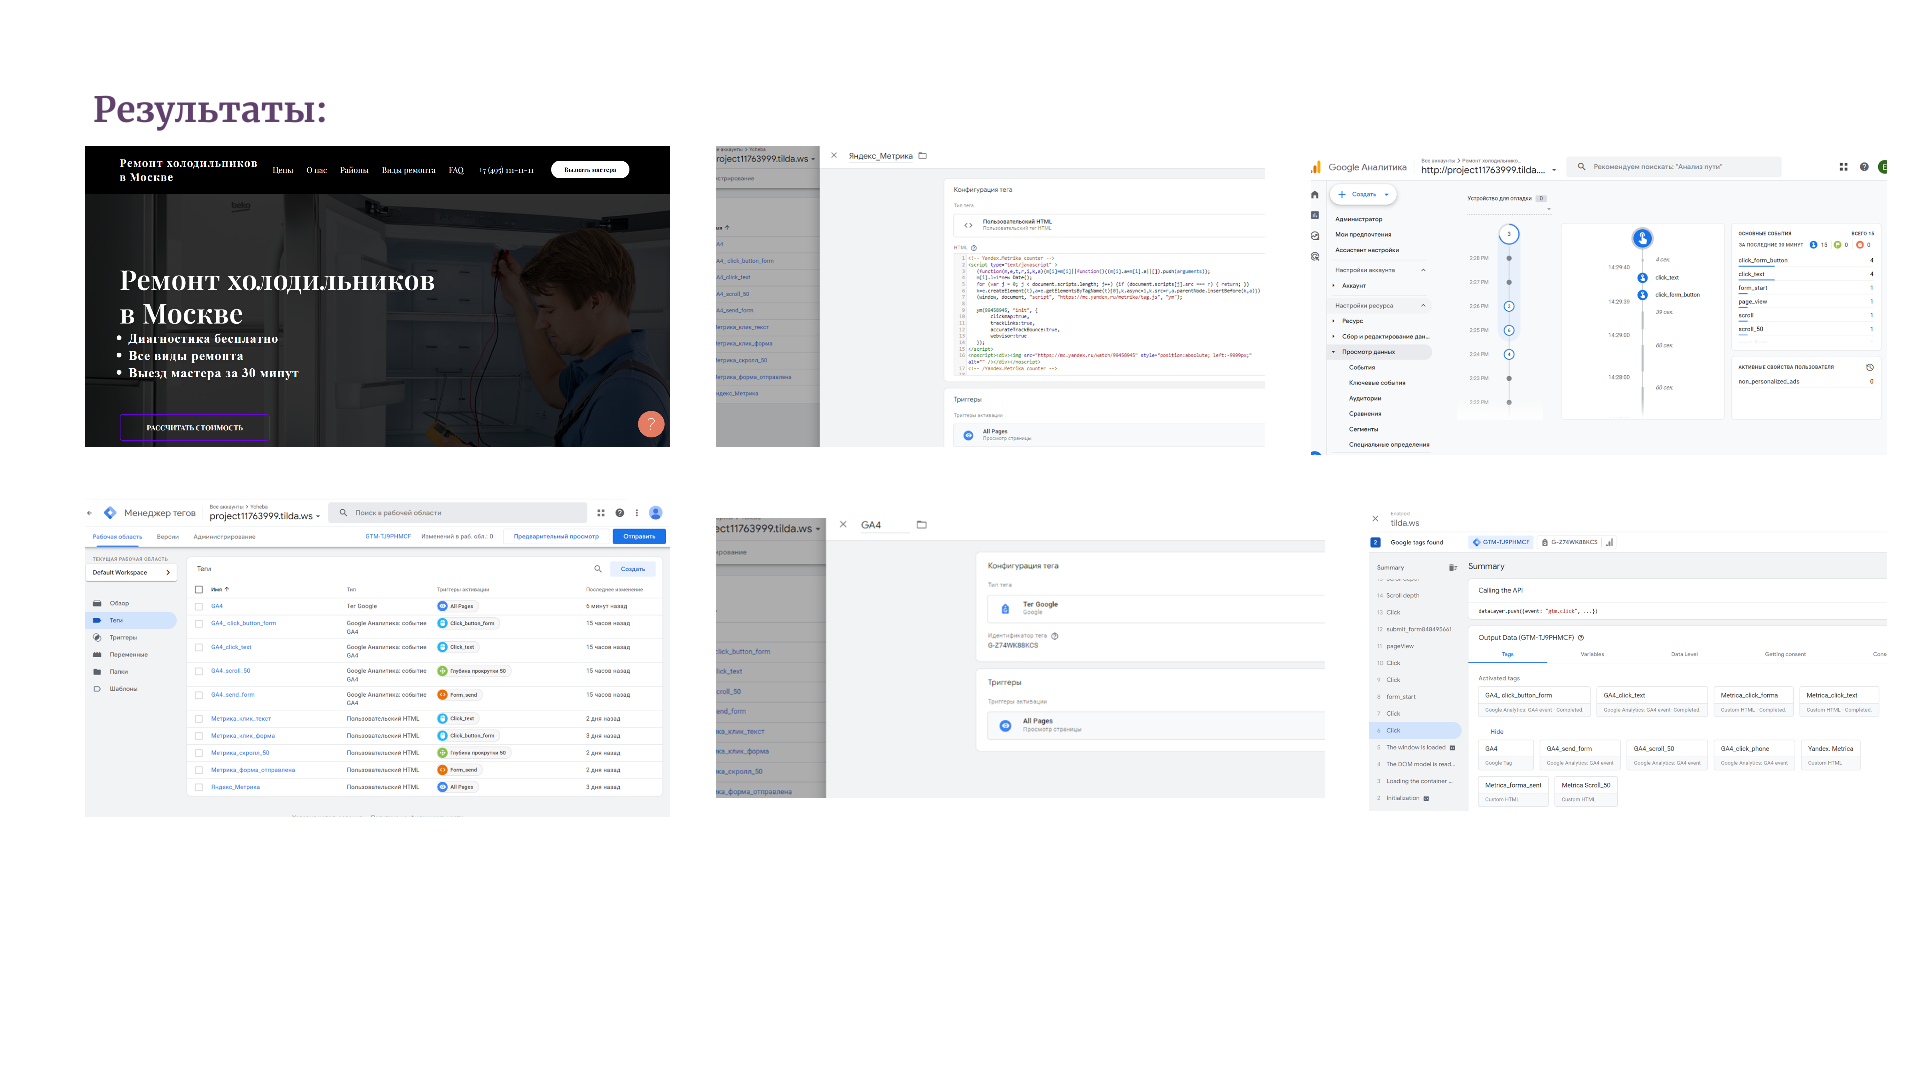Image resolution: width=1920 pixels, height=1080 pixels.
Task: Click Google Analytics logo
Action: (1316, 167)
